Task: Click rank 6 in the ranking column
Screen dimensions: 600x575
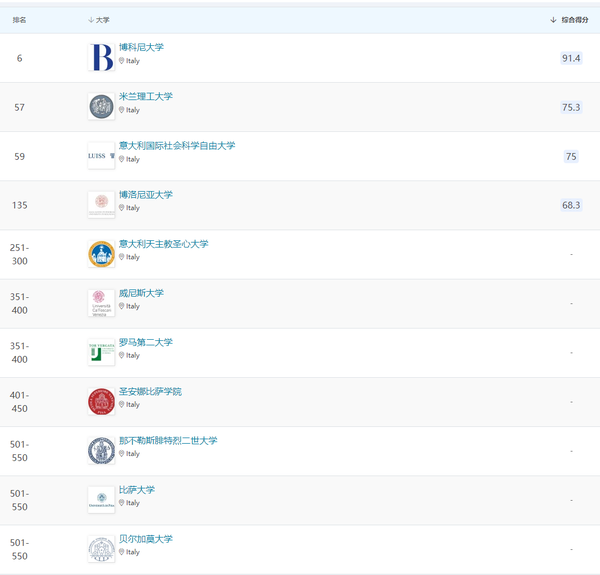Action: tap(20, 58)
